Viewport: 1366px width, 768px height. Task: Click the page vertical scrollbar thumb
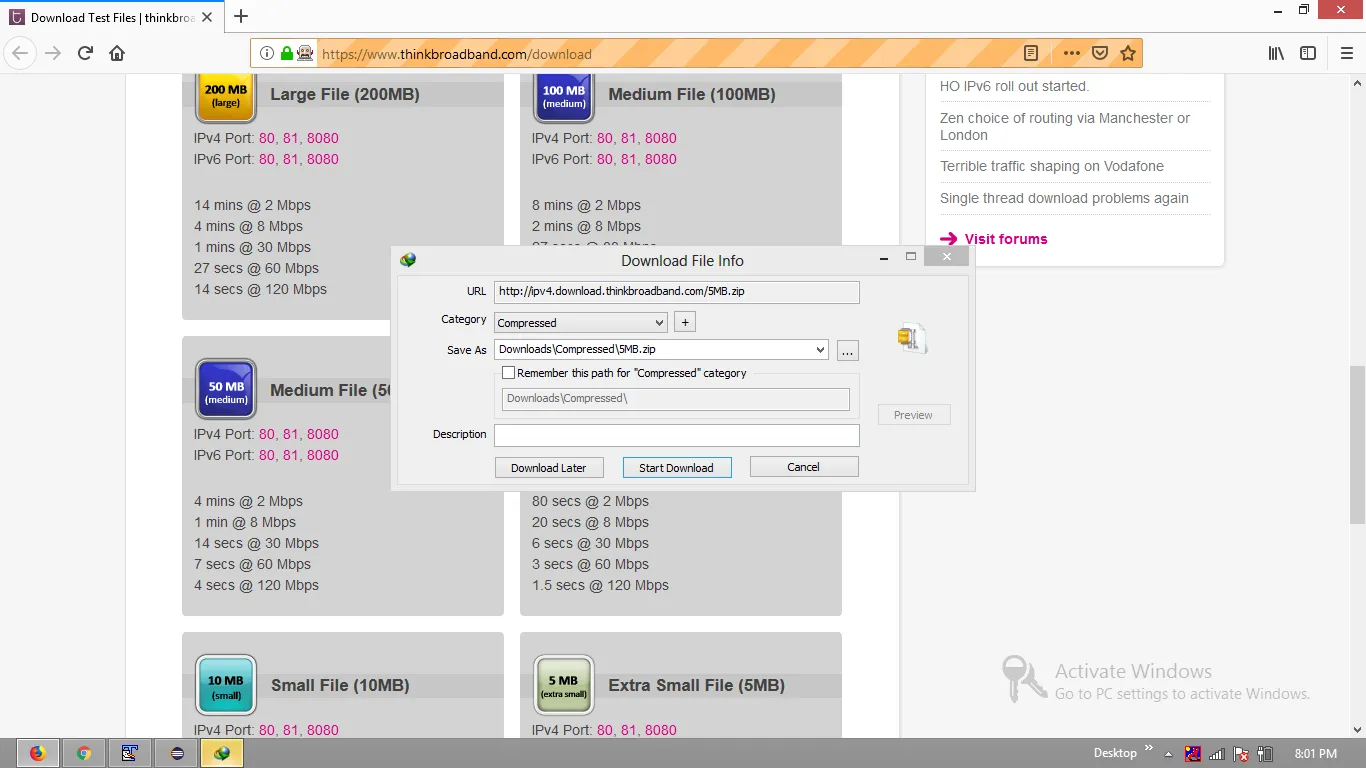(x=1357, y=445)
